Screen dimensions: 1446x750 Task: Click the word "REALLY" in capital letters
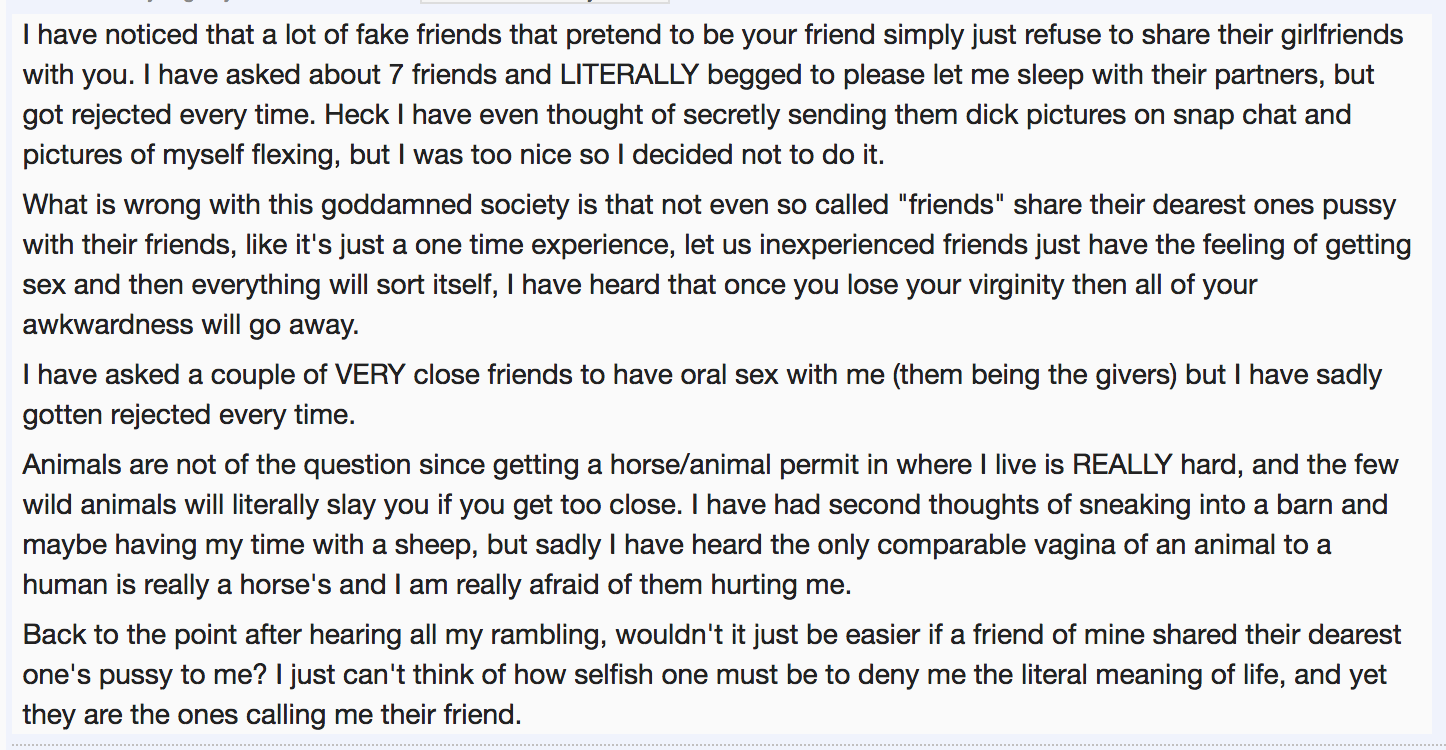[x=1121, y=465]
